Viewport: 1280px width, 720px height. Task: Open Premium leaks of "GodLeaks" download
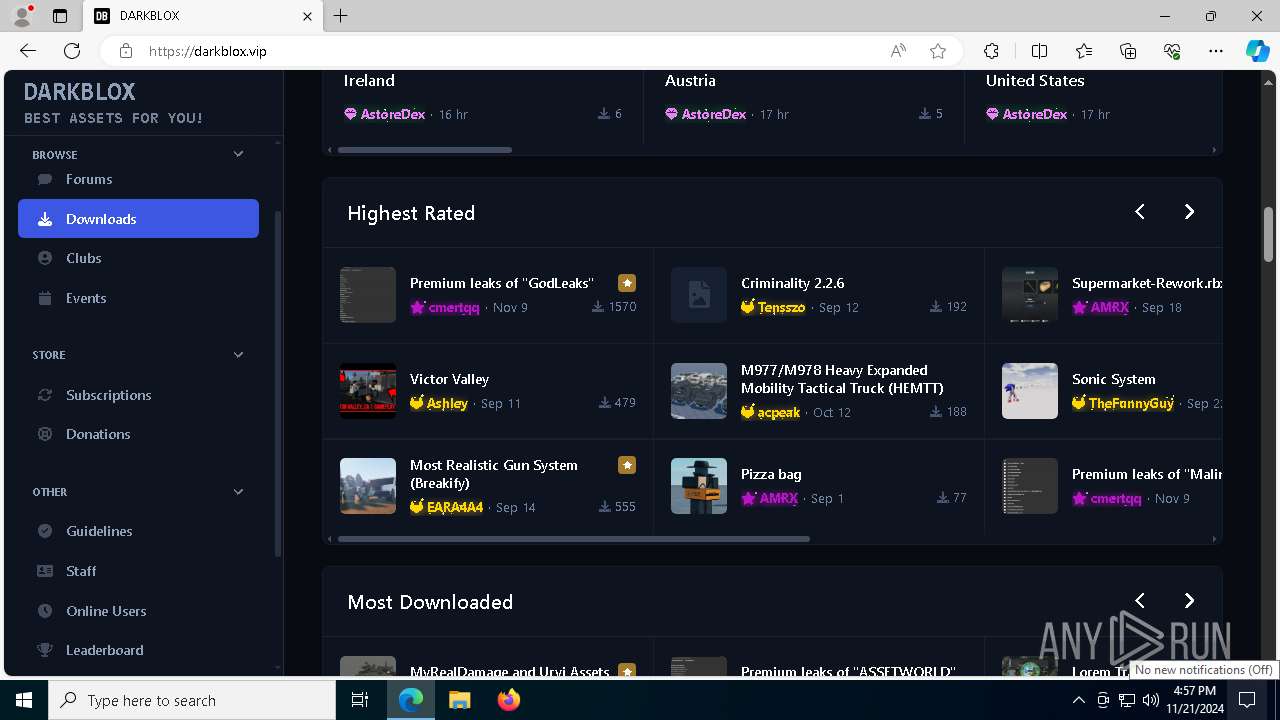502,283
